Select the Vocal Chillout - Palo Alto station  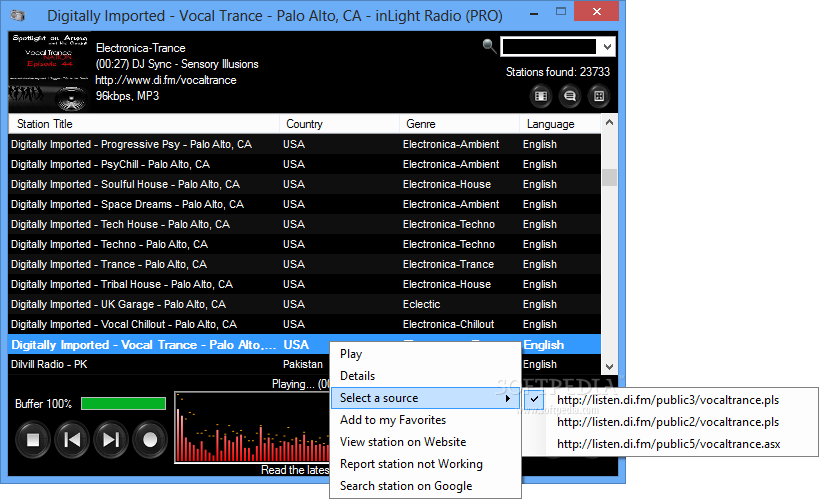pos(305,324)
